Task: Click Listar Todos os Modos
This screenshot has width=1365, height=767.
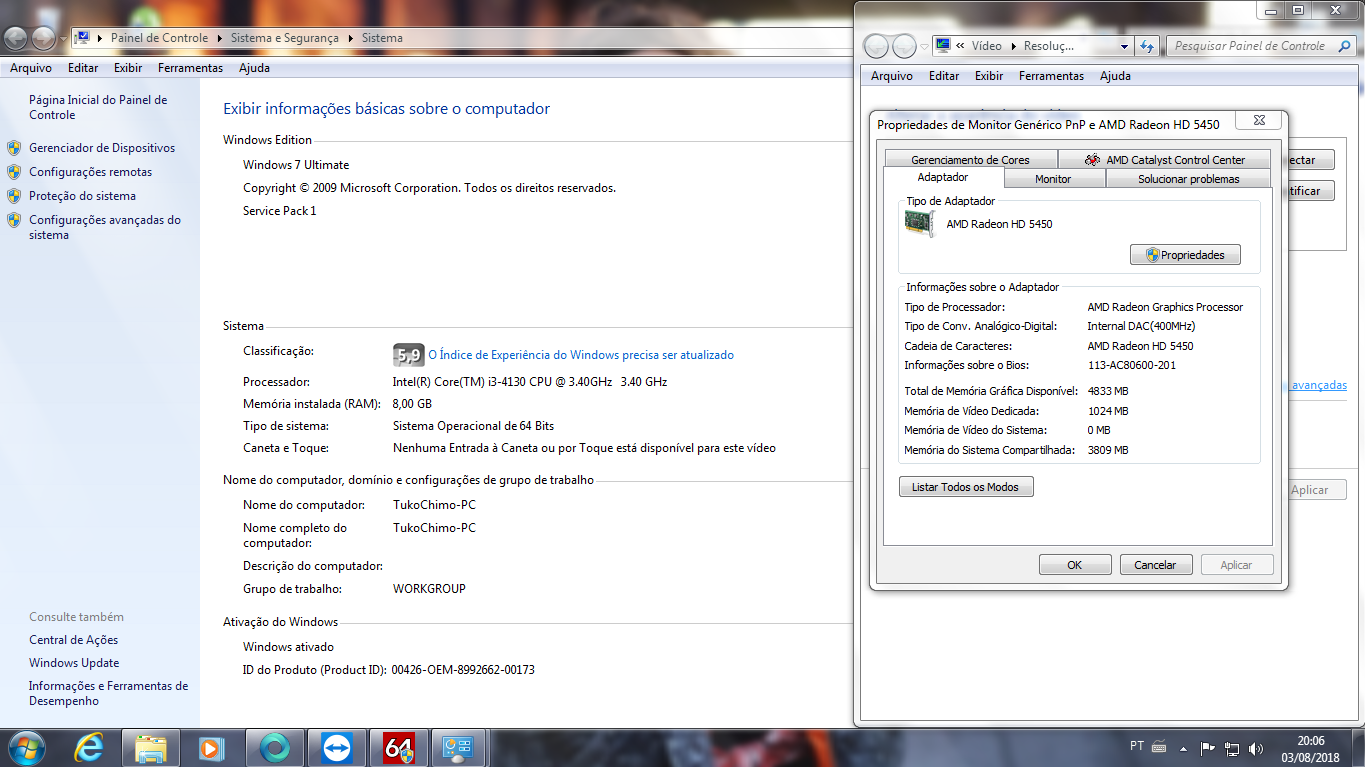Action: 966,487
